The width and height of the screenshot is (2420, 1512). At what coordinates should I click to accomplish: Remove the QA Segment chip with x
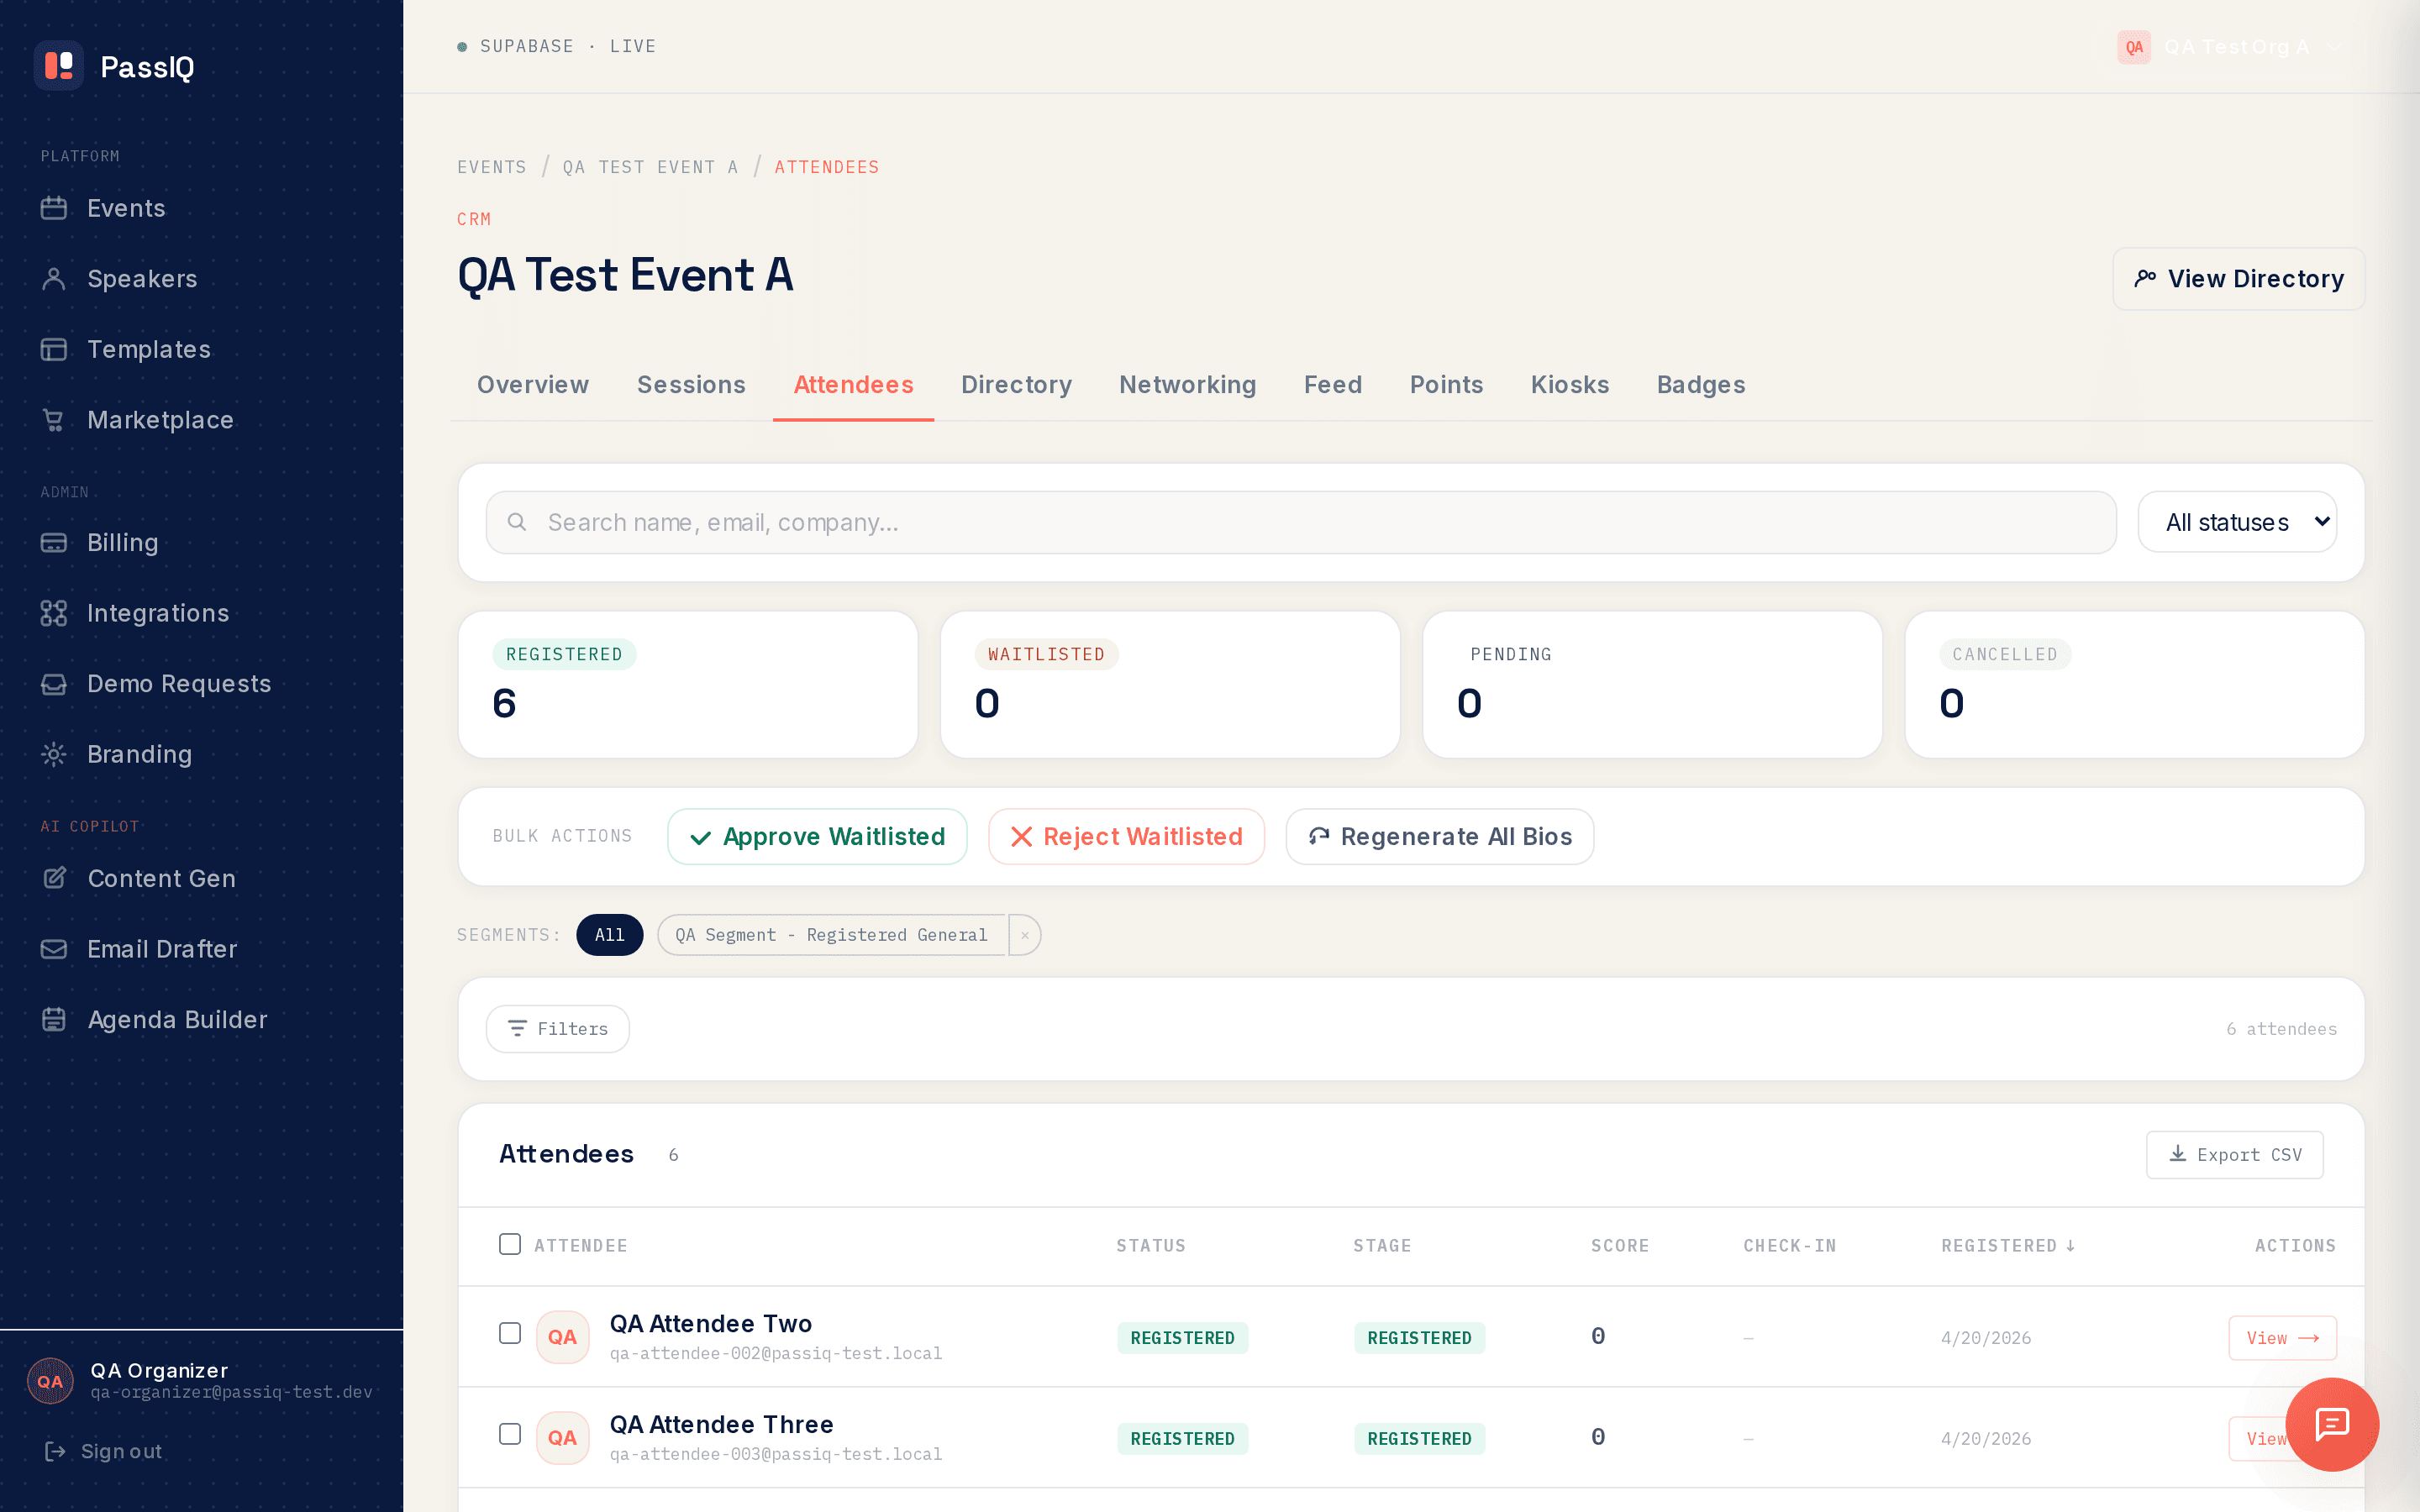tap(1024, 935)
